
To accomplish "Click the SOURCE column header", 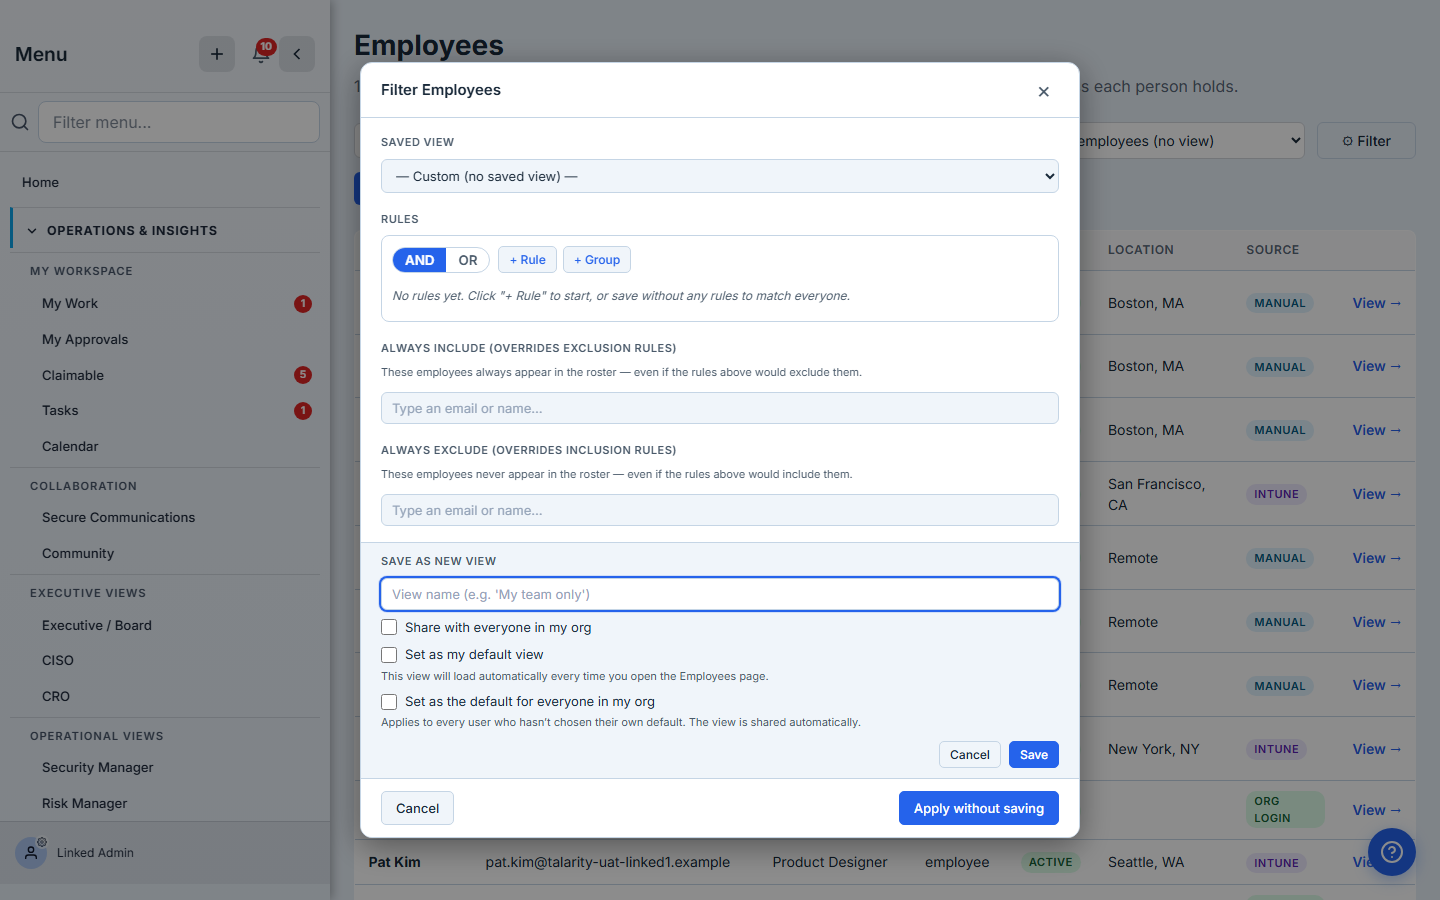I will 1272,250.
